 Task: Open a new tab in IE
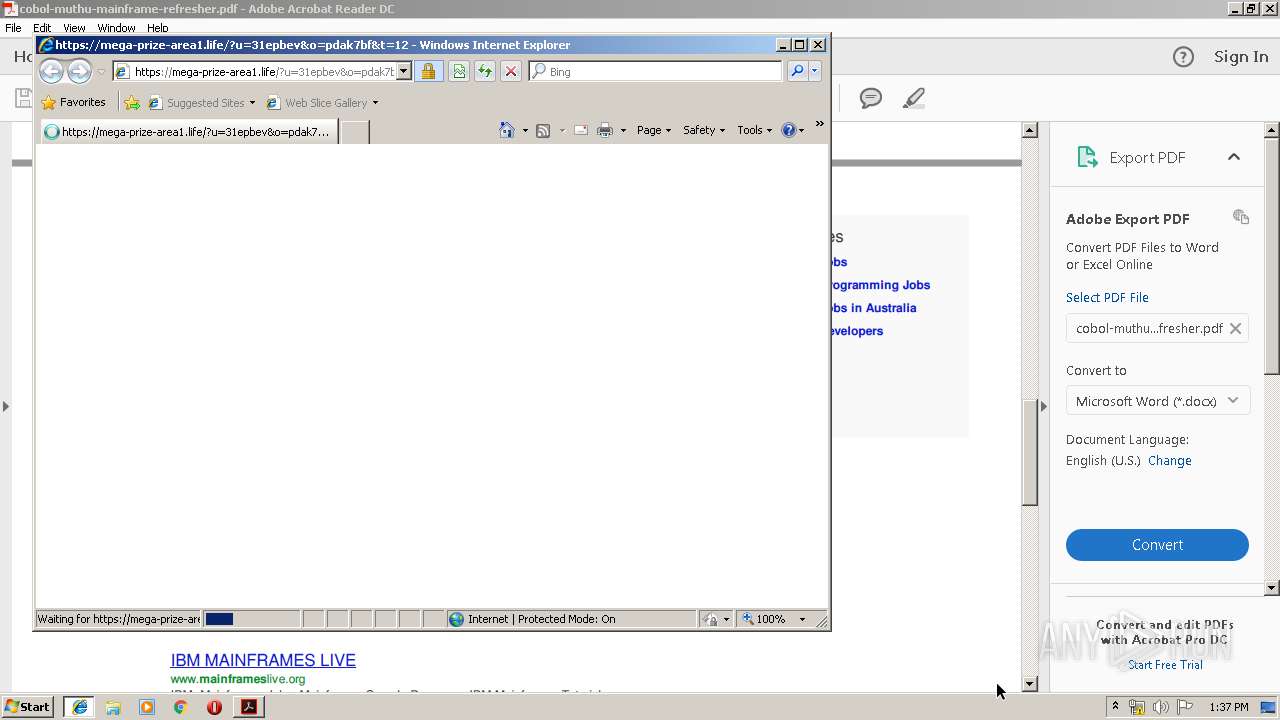coord(355,132)
